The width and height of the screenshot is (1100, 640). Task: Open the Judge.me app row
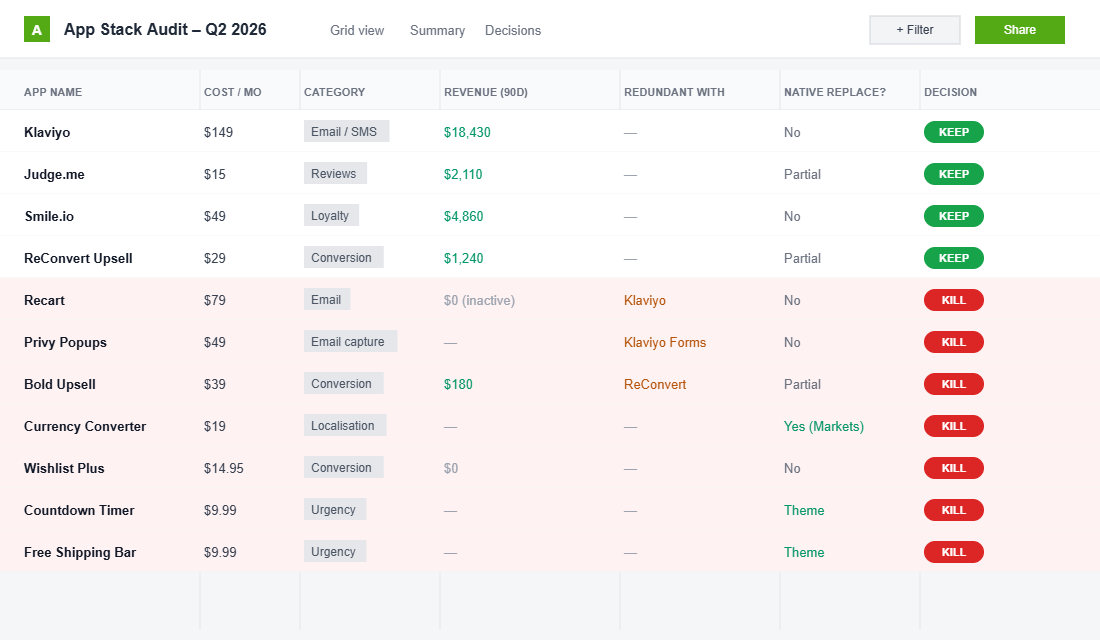[54, 174]
